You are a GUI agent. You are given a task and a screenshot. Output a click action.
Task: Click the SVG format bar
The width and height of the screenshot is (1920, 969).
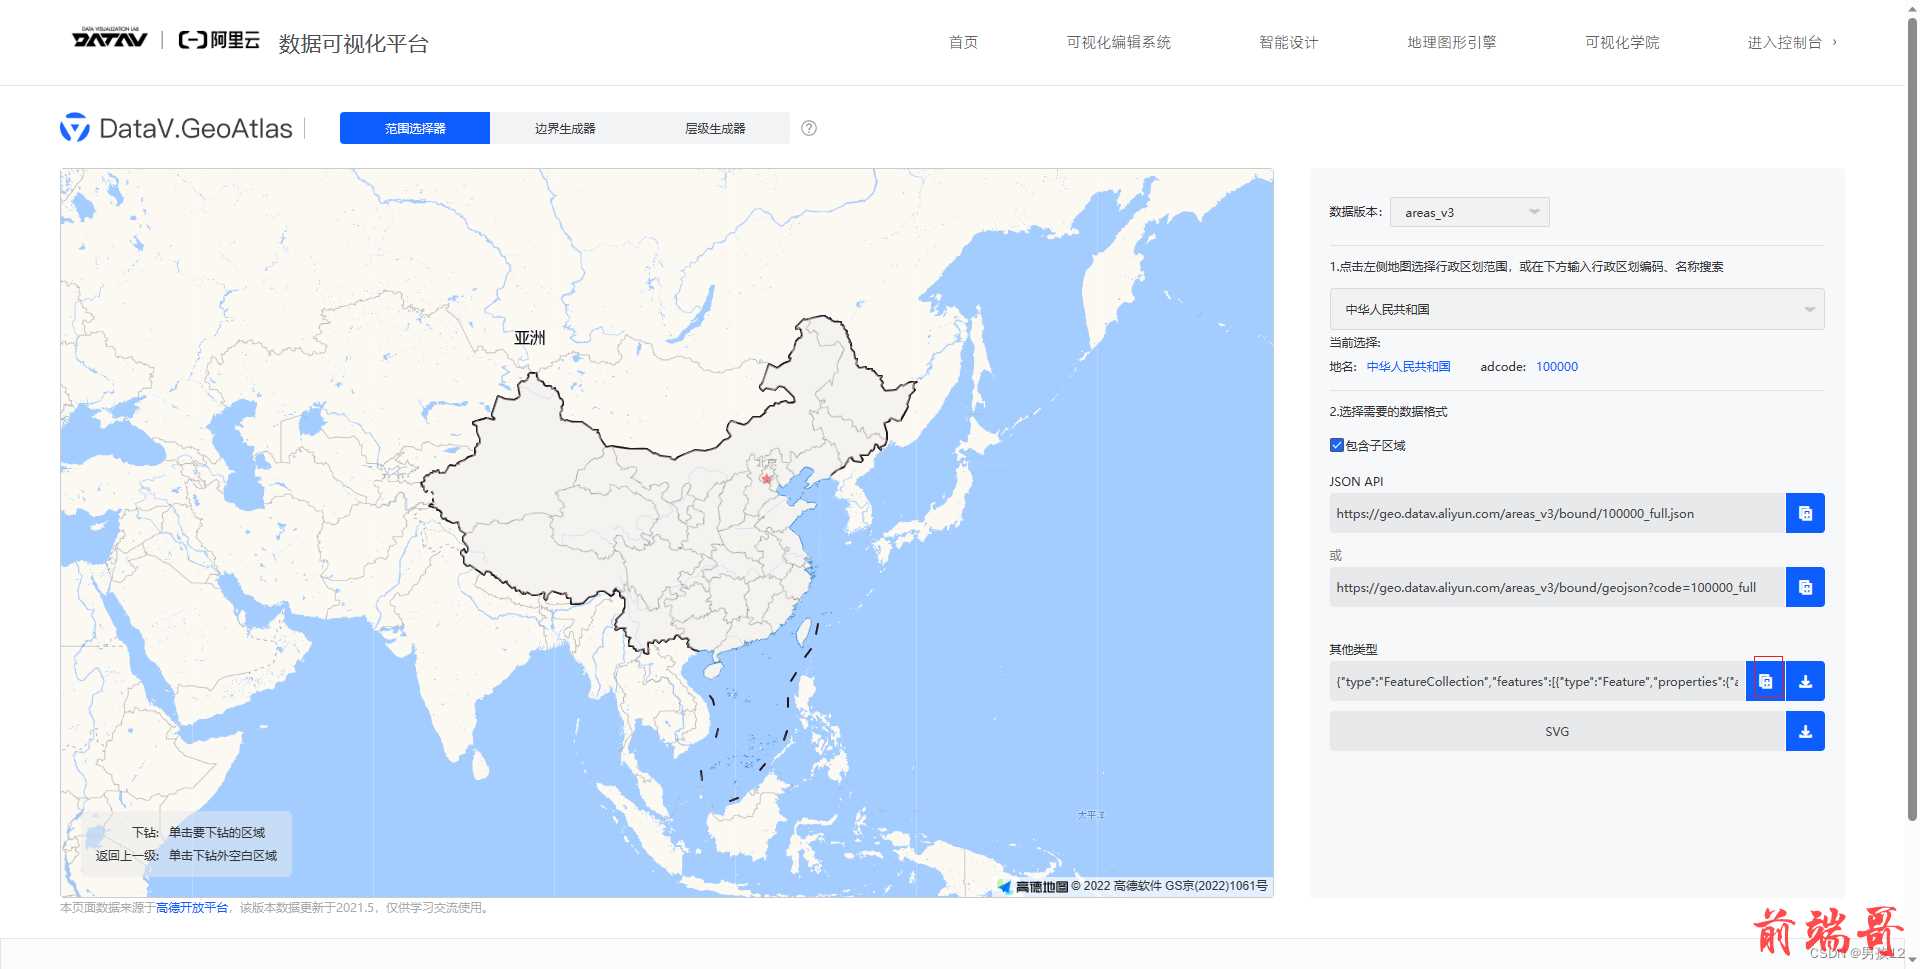pyautogui.click(x=1558, y=731)
